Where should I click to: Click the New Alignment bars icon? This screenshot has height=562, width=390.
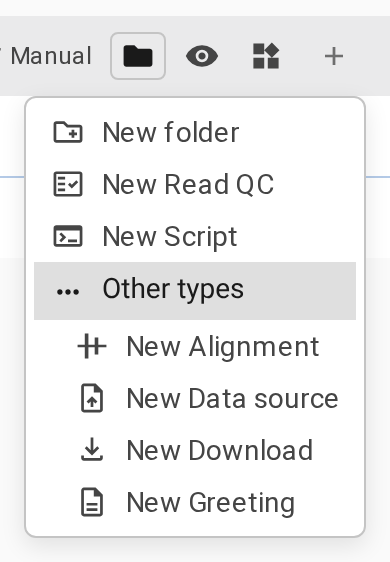[x=92, y=346]
